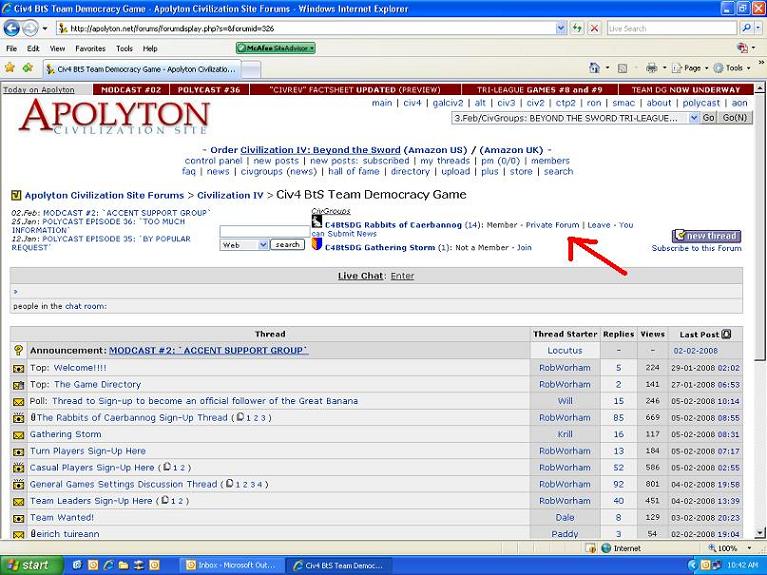The image size is (767, 575).
Task: Click the Favorites star icon
Action: (x=9, y=68)
